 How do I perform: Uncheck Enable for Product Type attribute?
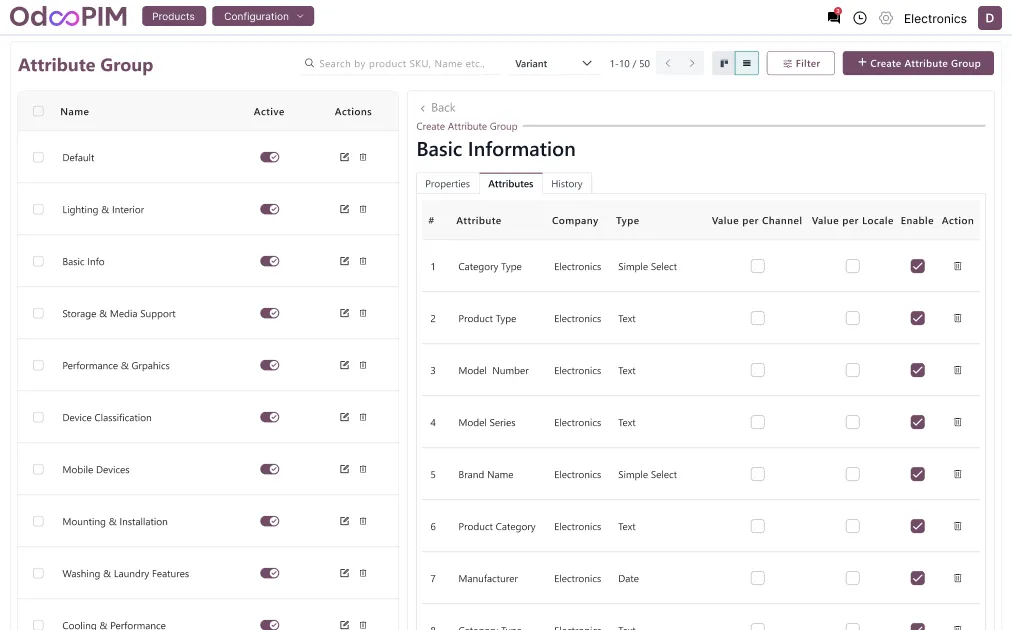pyautogui.click(x=917, y=318)
